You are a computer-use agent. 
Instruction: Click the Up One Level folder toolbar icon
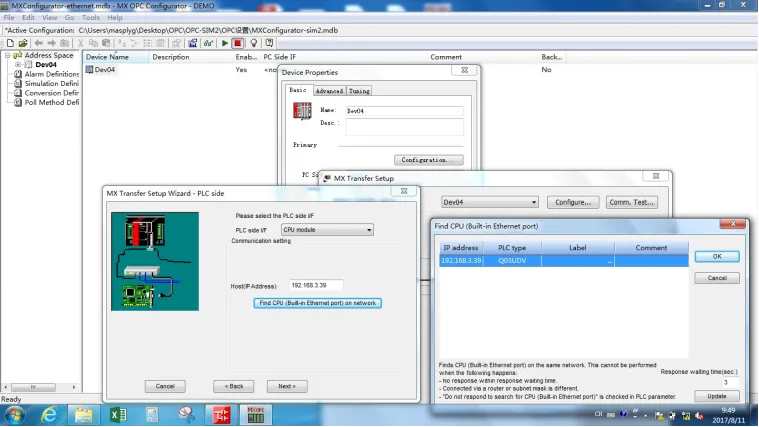tap(64, 43)
